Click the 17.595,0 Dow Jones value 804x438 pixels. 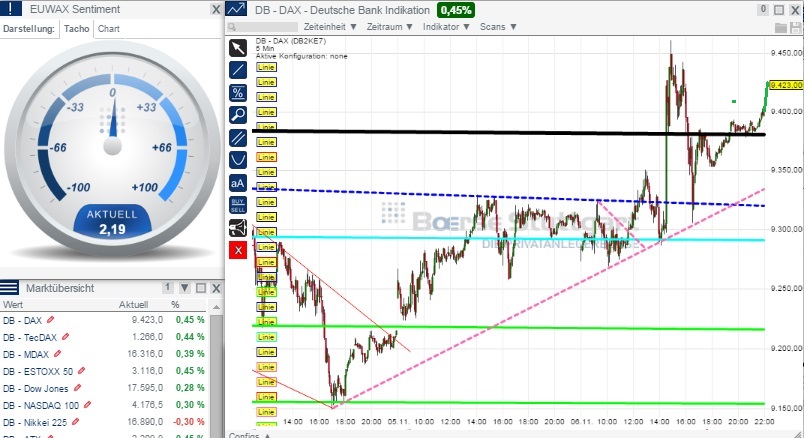point(145,388)
